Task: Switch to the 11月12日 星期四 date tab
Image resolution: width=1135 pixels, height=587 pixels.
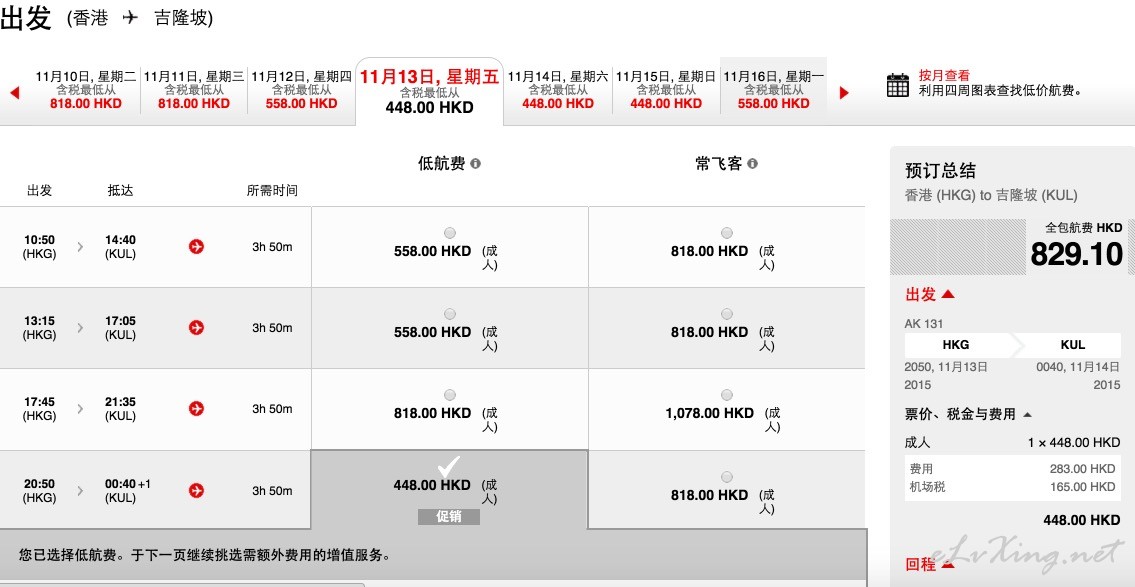Action: pos(301,90)
